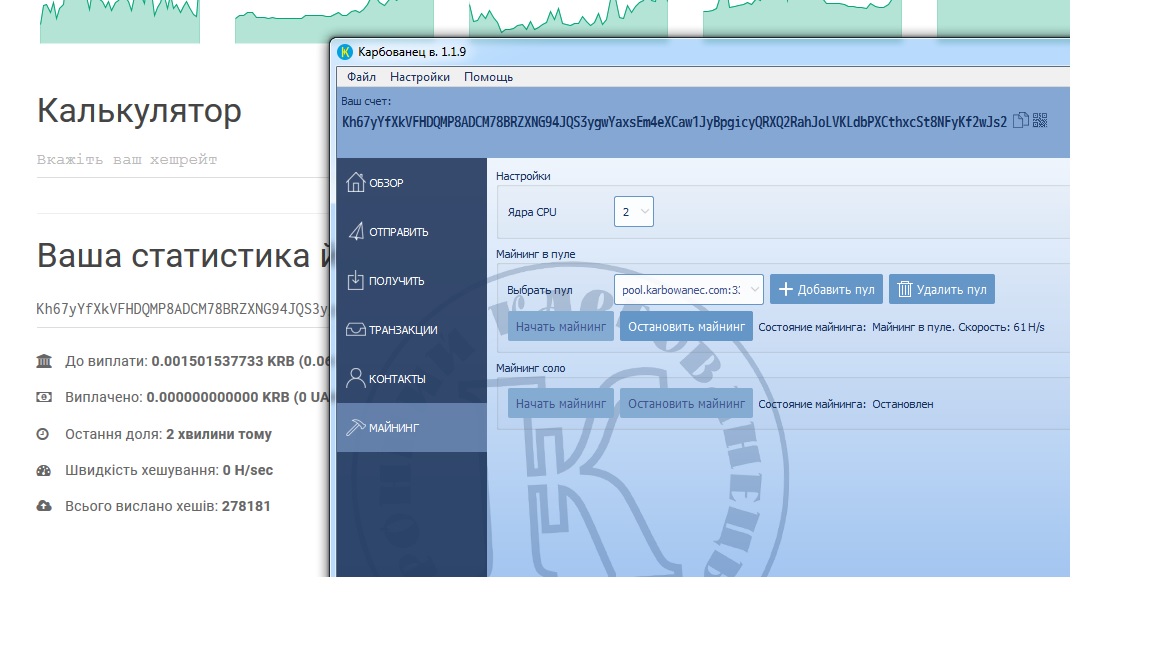Click the cloud icon beside Всього вислано хешів
The width and height of the screenshot is (1152, 648).
pos(44,506)
